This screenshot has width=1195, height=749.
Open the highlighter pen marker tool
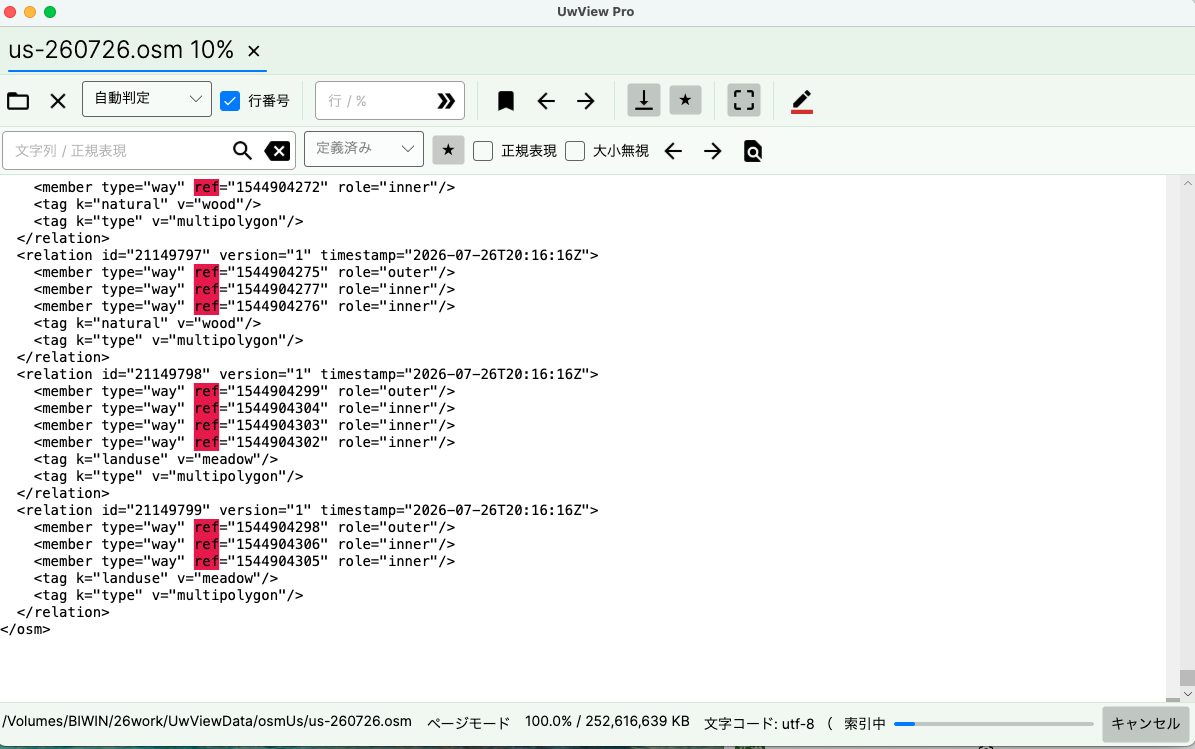coord(802,101)
